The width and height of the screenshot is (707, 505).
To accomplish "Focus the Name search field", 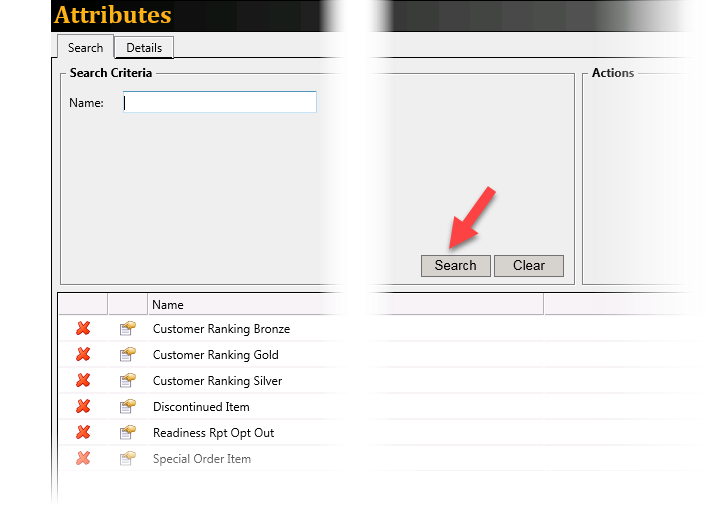I will 219,102.
